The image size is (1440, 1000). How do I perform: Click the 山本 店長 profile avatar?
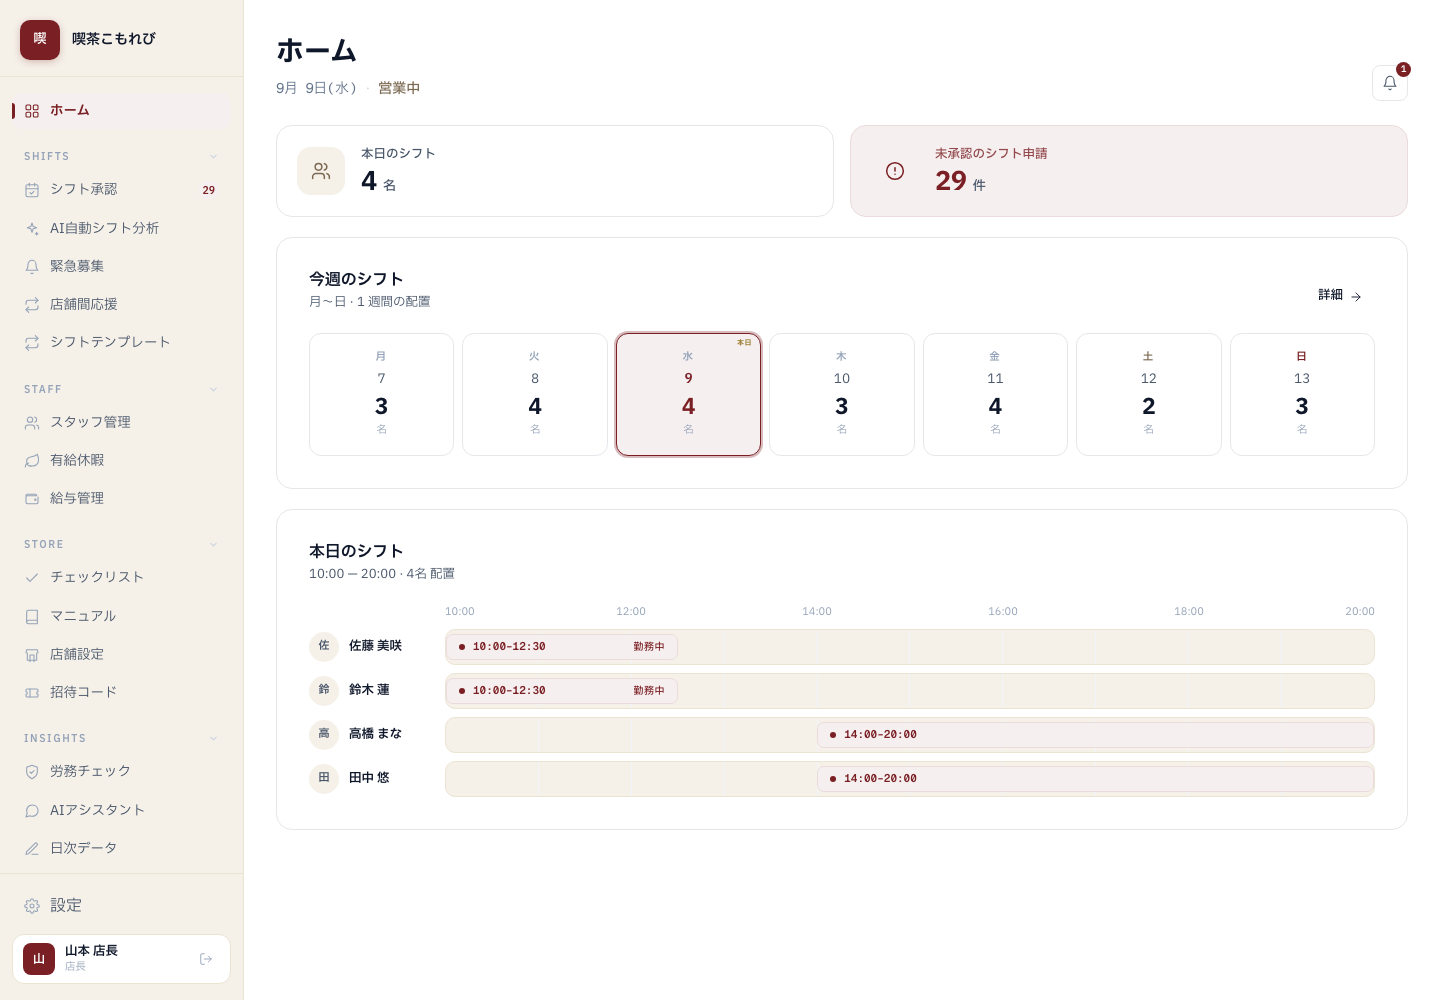[x=39, y=959]
